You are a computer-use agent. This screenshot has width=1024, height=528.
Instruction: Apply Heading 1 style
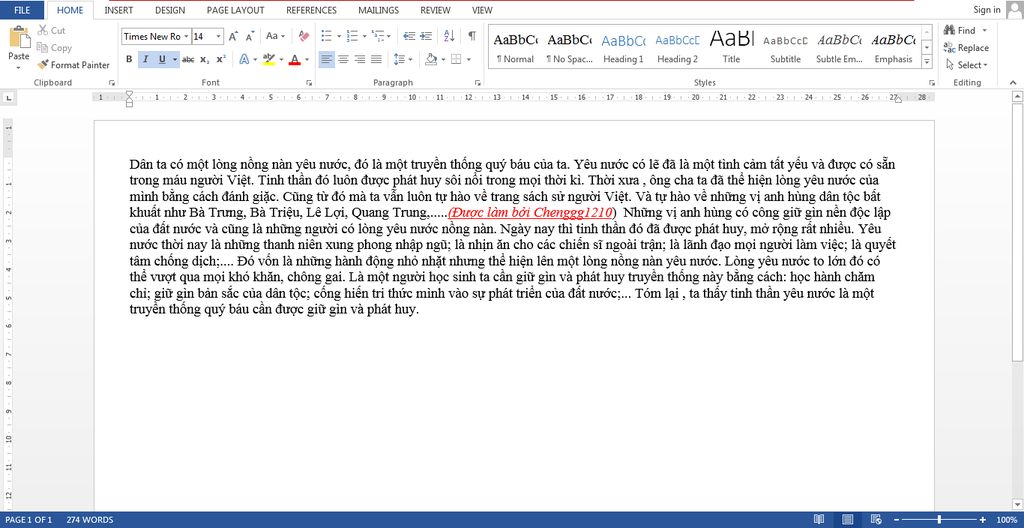point(623,47)
